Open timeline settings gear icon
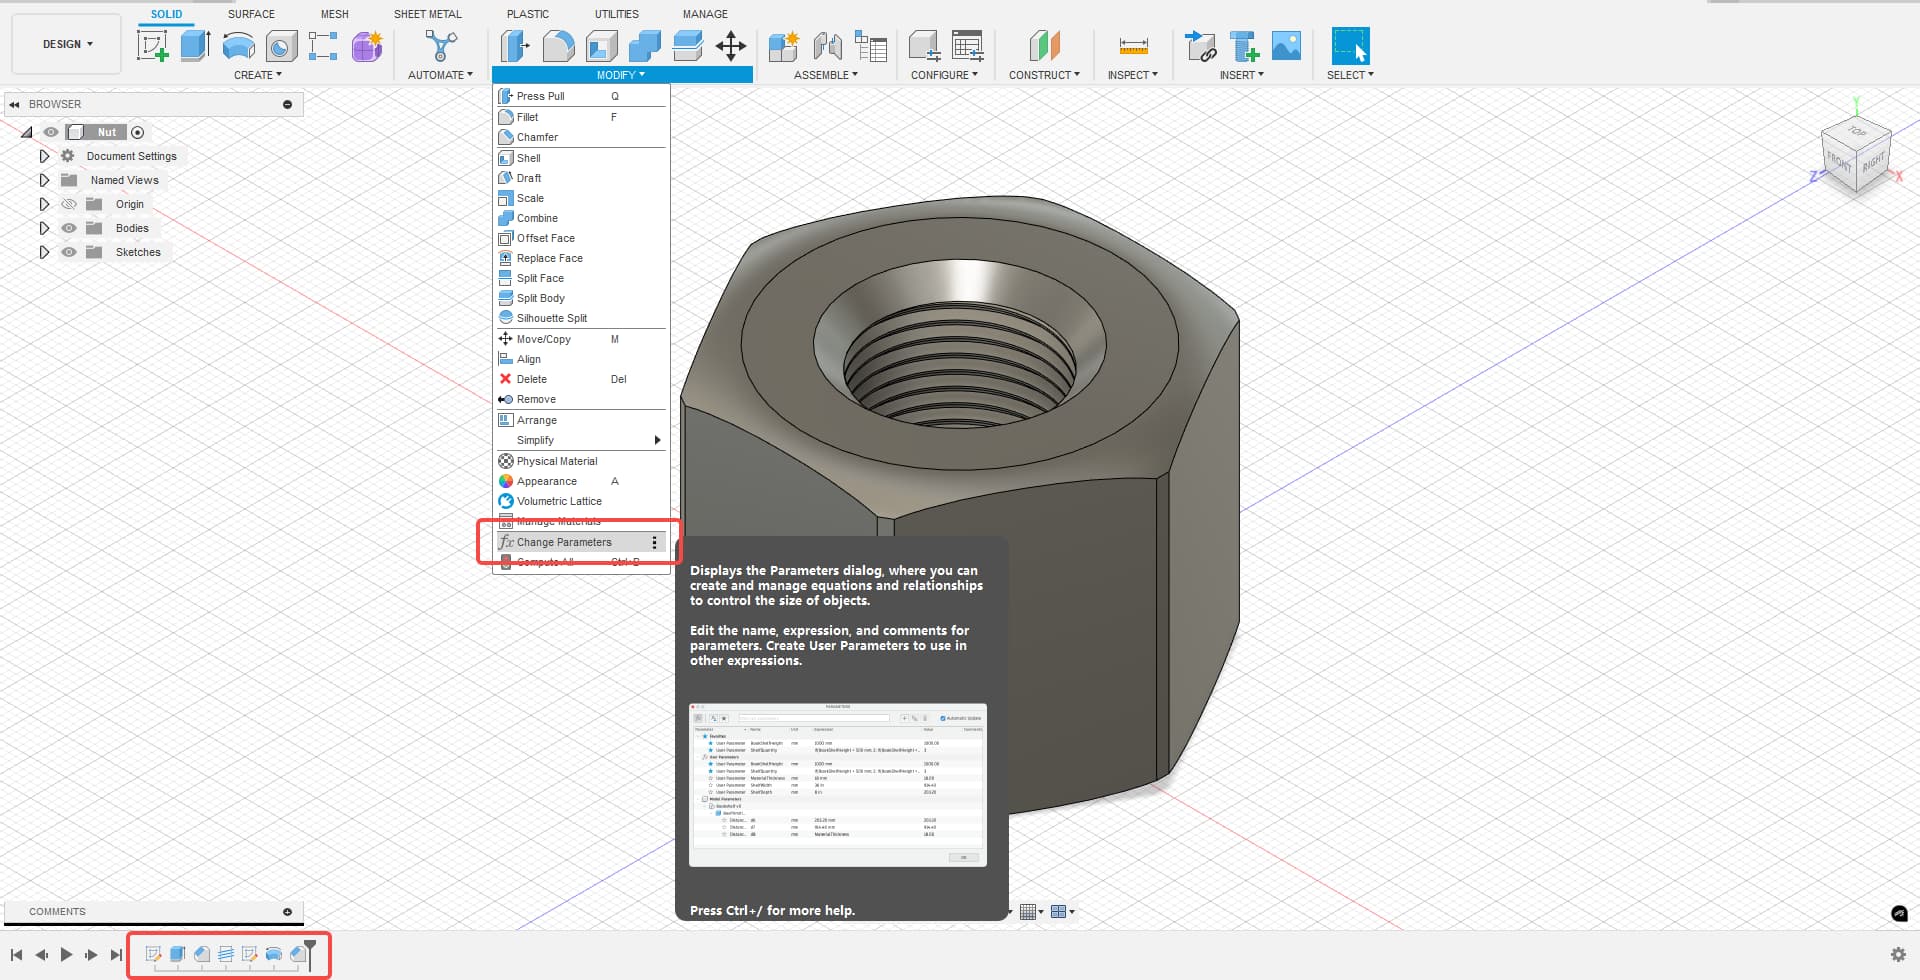The height and width of the screenshot is (980, 1920). pos(1898,955)
